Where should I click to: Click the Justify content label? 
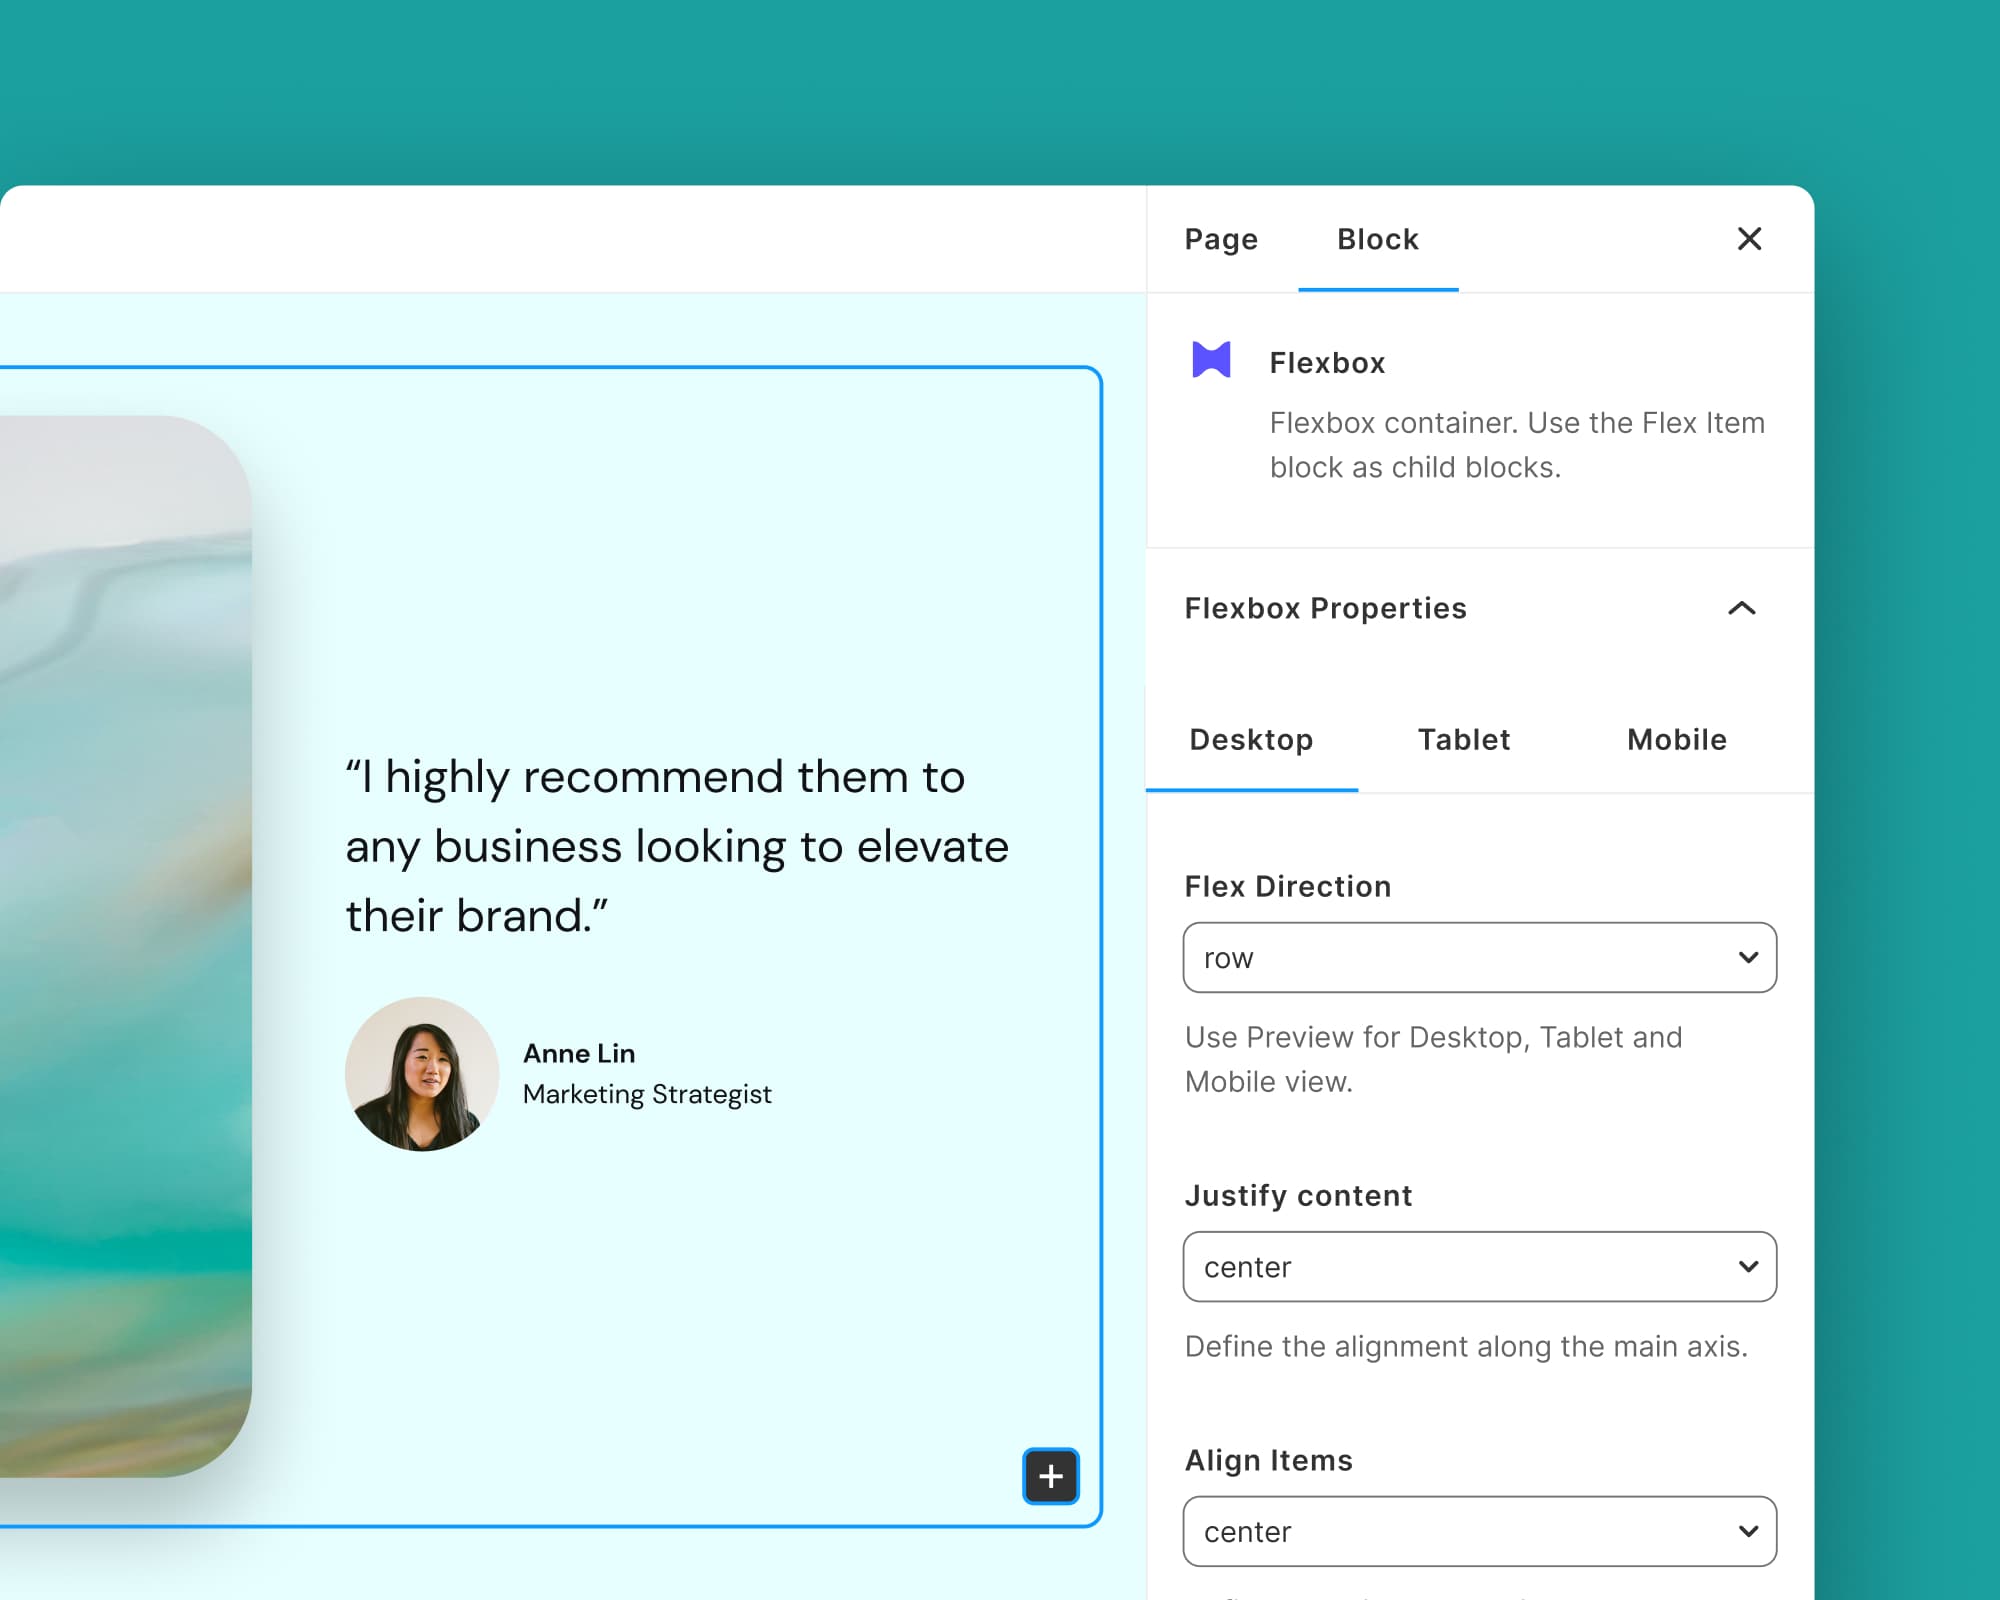pyautogui.click(x=1298, y=1195)
